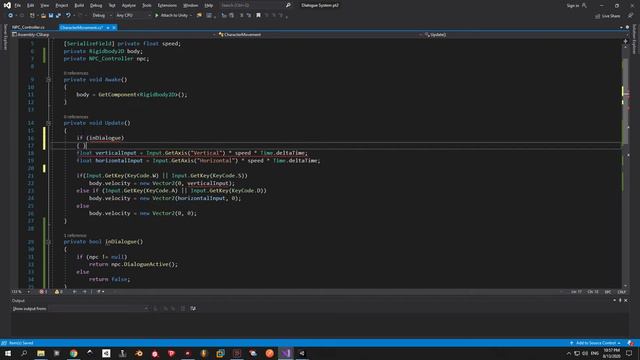Screen dimensions: 640x360
Task: Open the File menu
Action: click(x=18, y=5)
